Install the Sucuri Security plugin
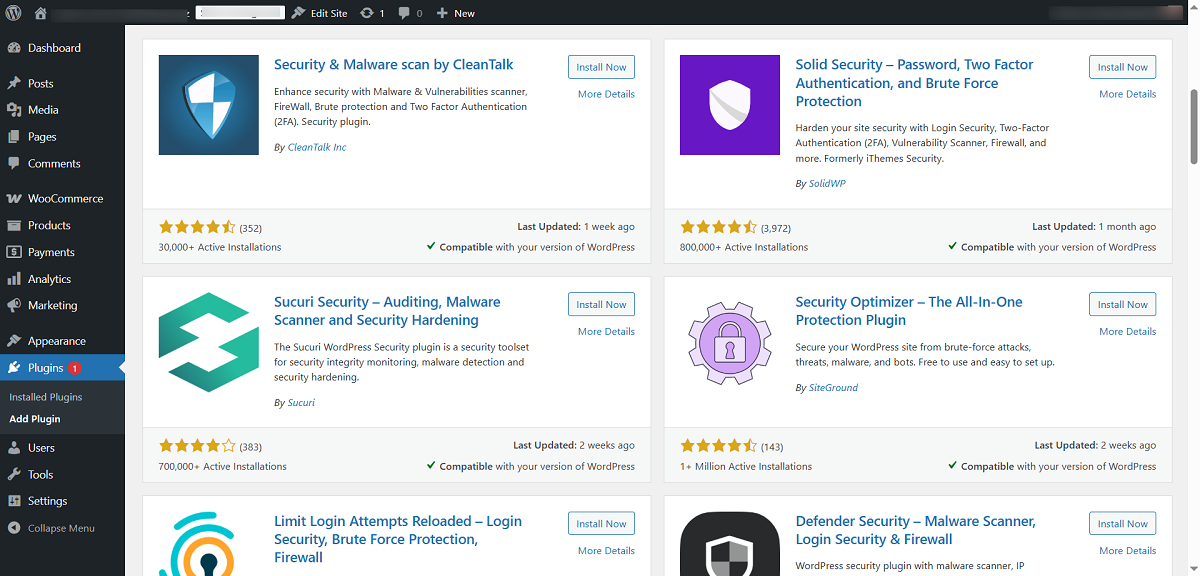 click(601, 304)
